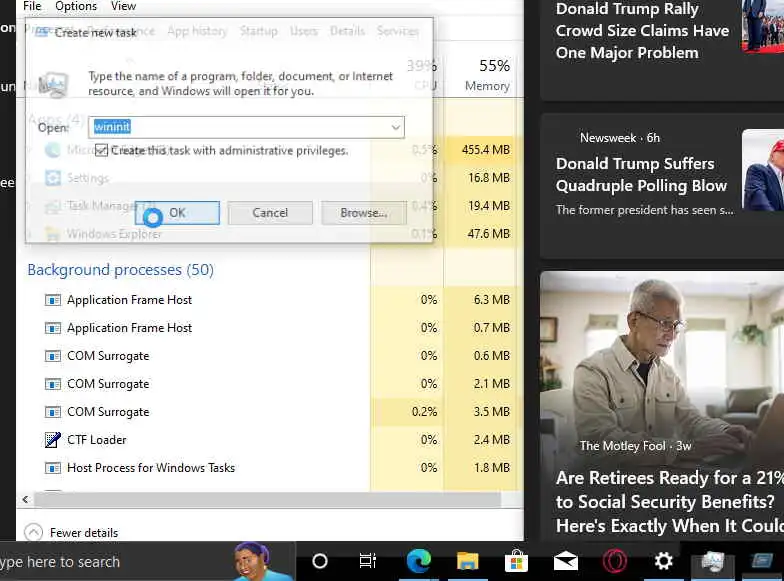Screen dimensions: 784x581
Task: Click the Background processes (50) group header
Action: pyautogui.click(x=120, y=270)
